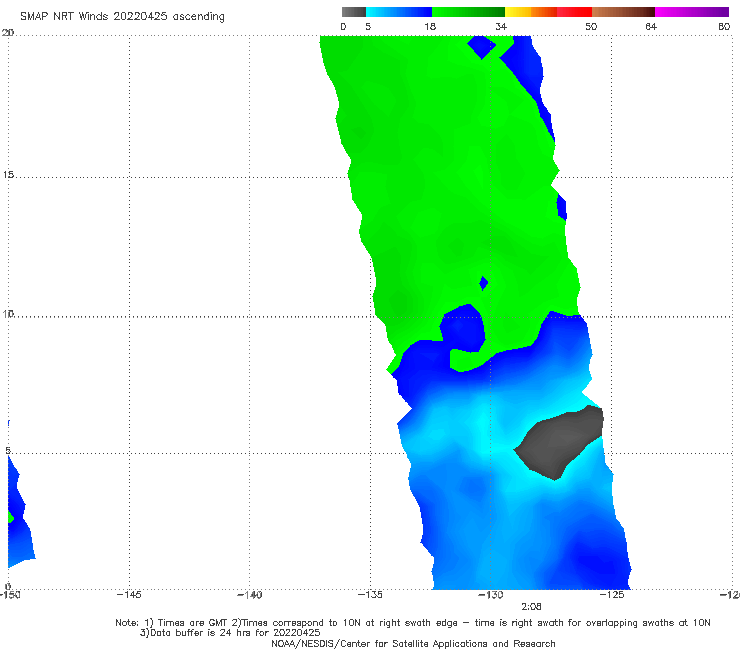Click the swath time label '2:08'
This screenshot has width=740, height=650.
coord(531,607)
